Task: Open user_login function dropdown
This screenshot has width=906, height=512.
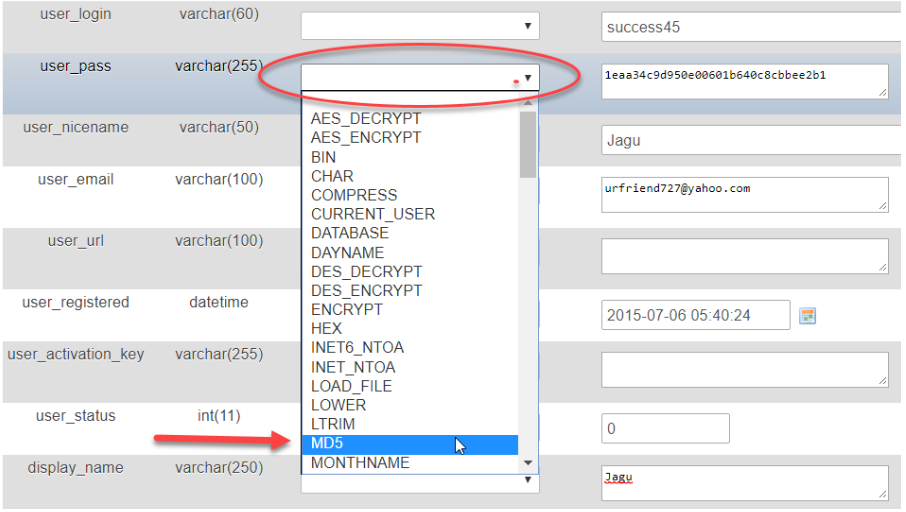Action: 420,26
